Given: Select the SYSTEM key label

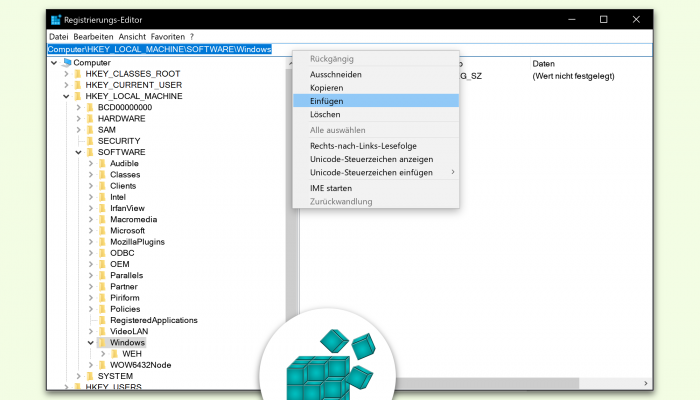Looking at the screenshot, I should point(115,376).
